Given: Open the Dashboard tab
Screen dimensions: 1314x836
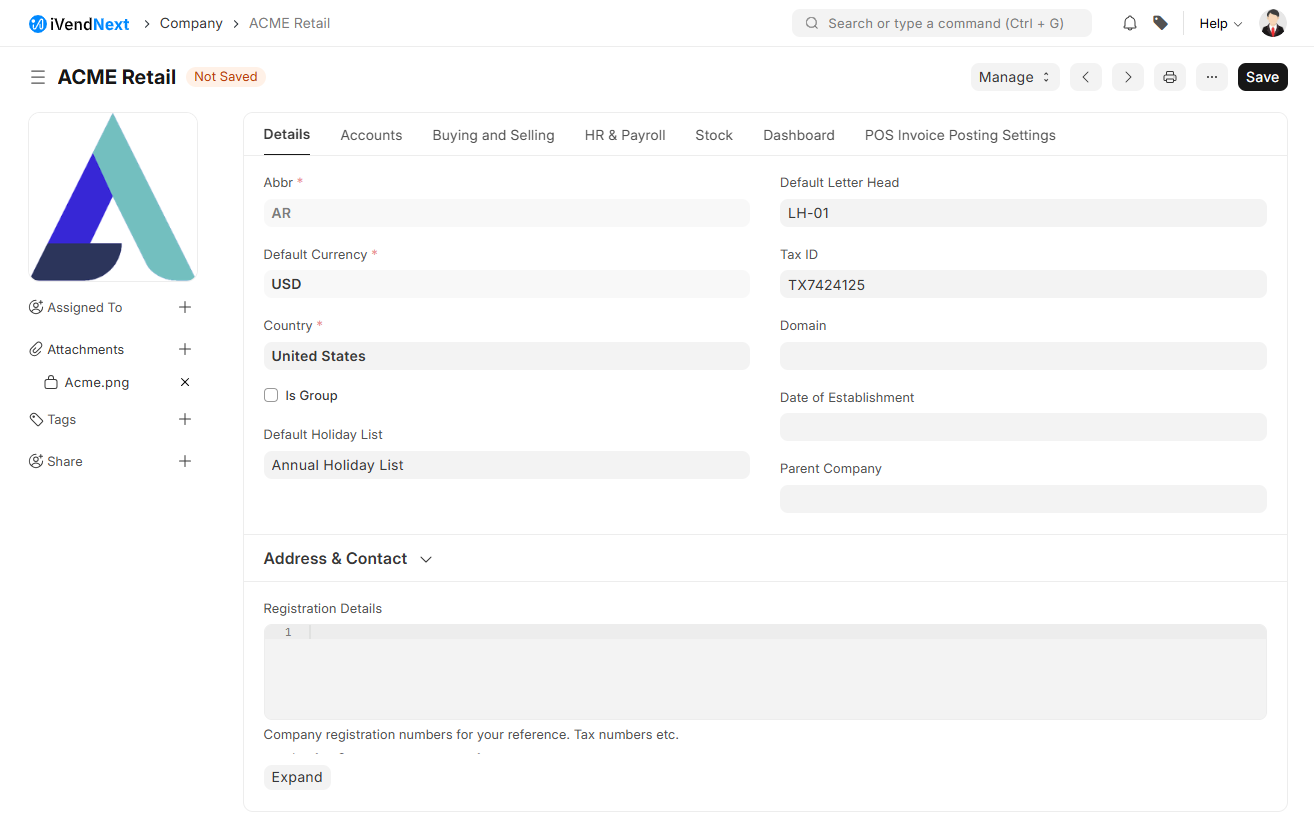Looking at the screenshot, I should [x=799, y=135].
